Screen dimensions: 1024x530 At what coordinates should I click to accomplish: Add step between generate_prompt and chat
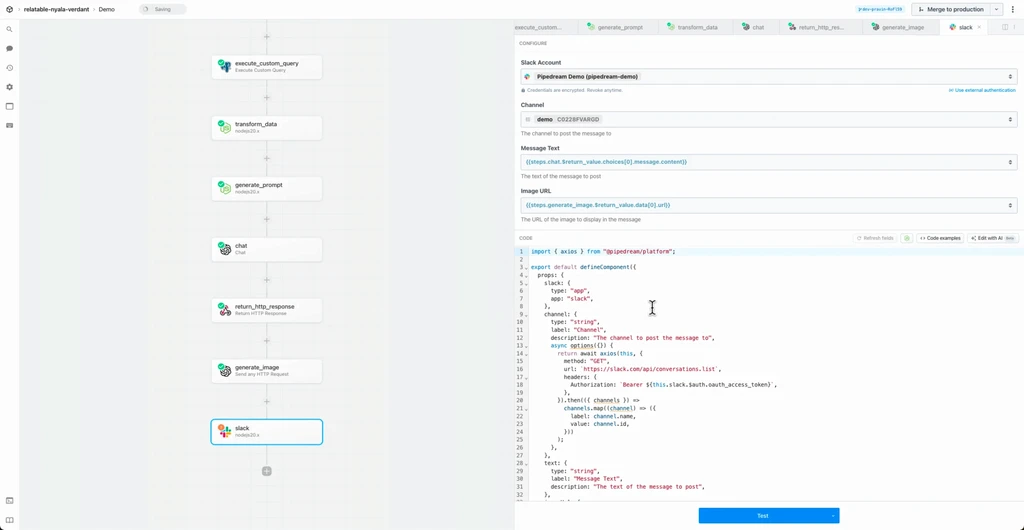[x=266, y=219]
